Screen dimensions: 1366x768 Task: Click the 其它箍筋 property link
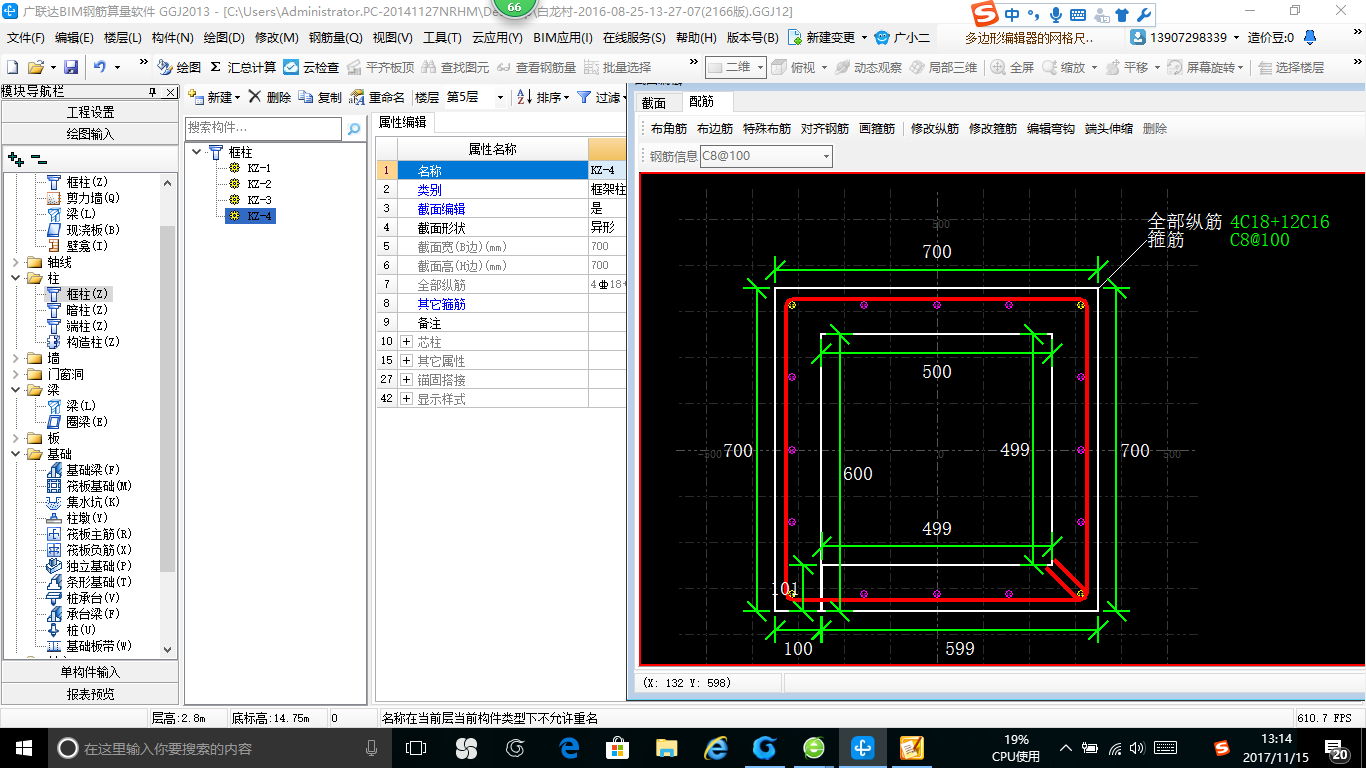pyautogui.click(x=441, y=304)
